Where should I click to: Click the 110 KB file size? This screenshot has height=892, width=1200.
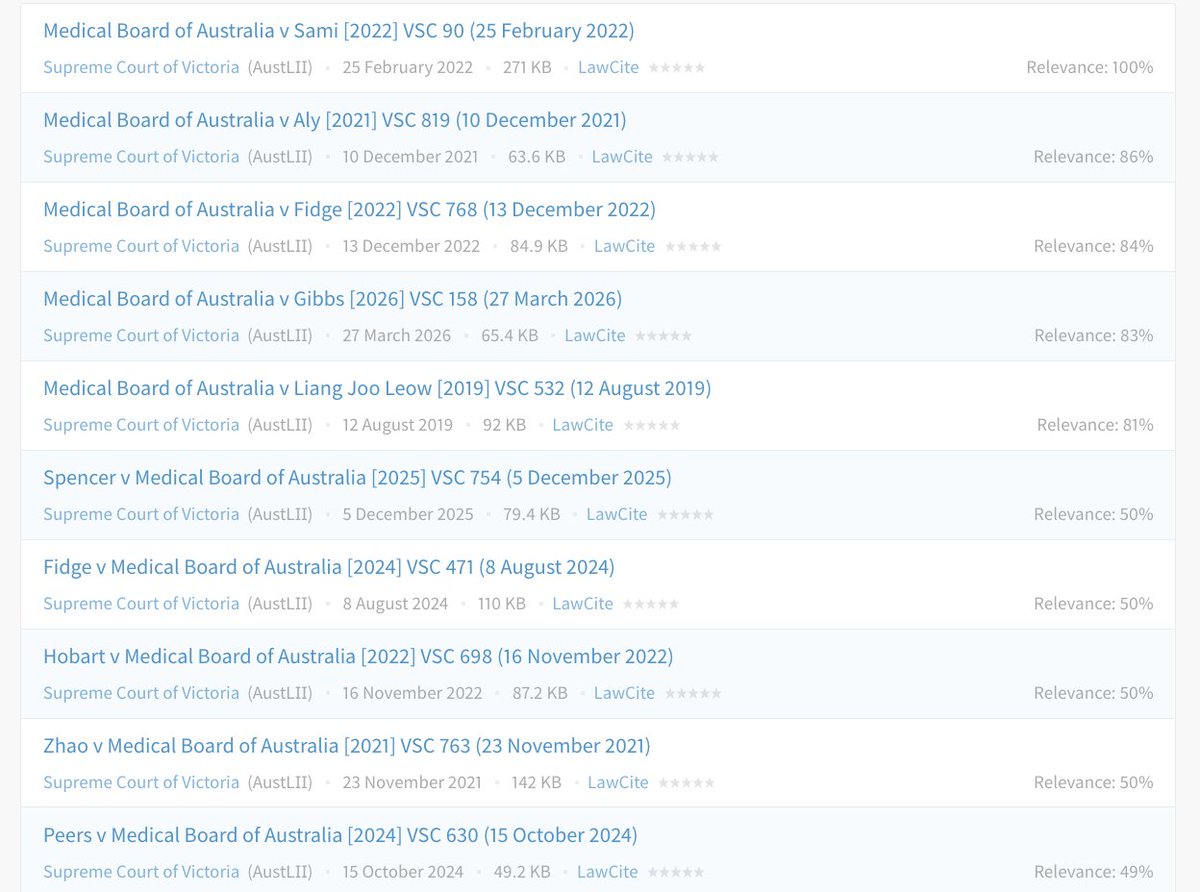(x=502, y=603)
